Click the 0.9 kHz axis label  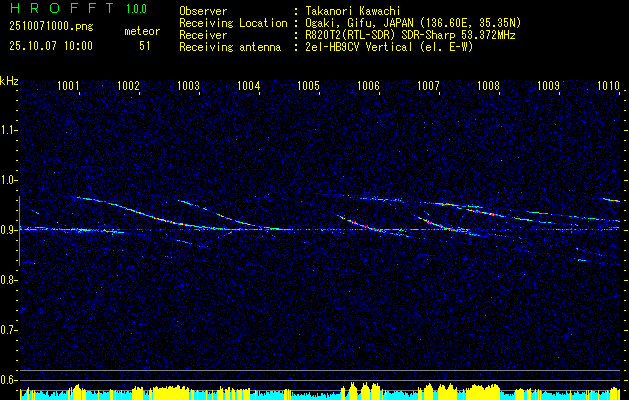[x=8, y=230]
